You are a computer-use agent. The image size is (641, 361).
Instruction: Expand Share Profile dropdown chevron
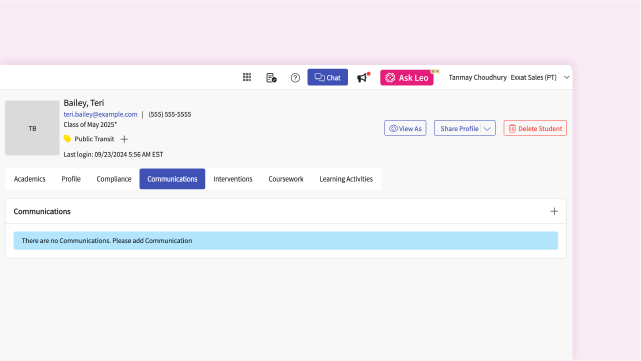pos(487,128)
